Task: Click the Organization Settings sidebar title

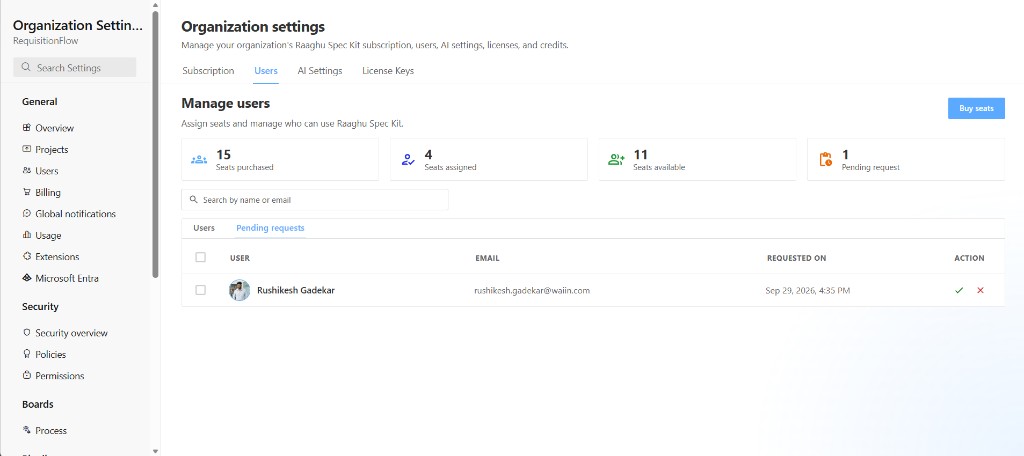Action: (x=77, y=25)
